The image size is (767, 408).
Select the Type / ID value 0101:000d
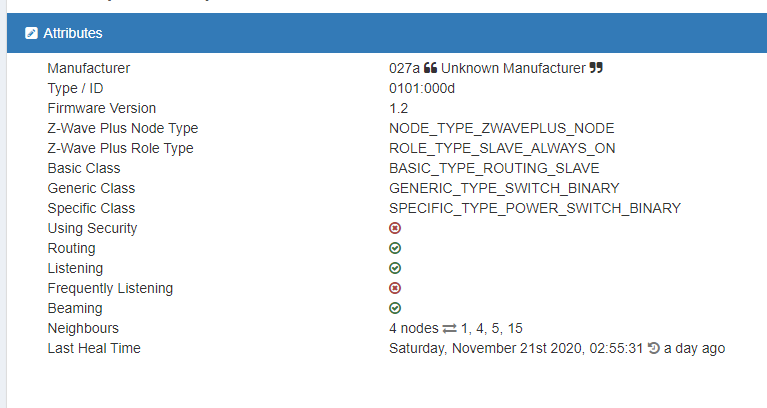[x=421, y=88]
